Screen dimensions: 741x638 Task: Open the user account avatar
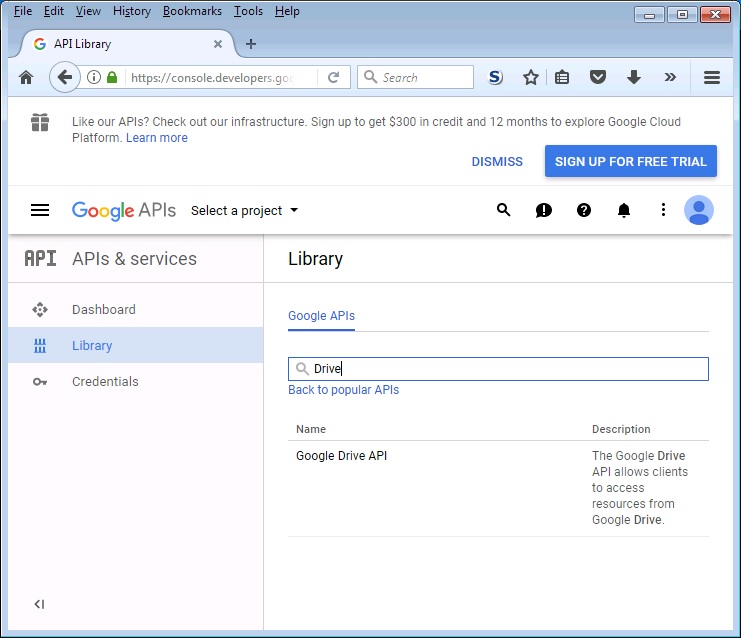click(699, 210)
